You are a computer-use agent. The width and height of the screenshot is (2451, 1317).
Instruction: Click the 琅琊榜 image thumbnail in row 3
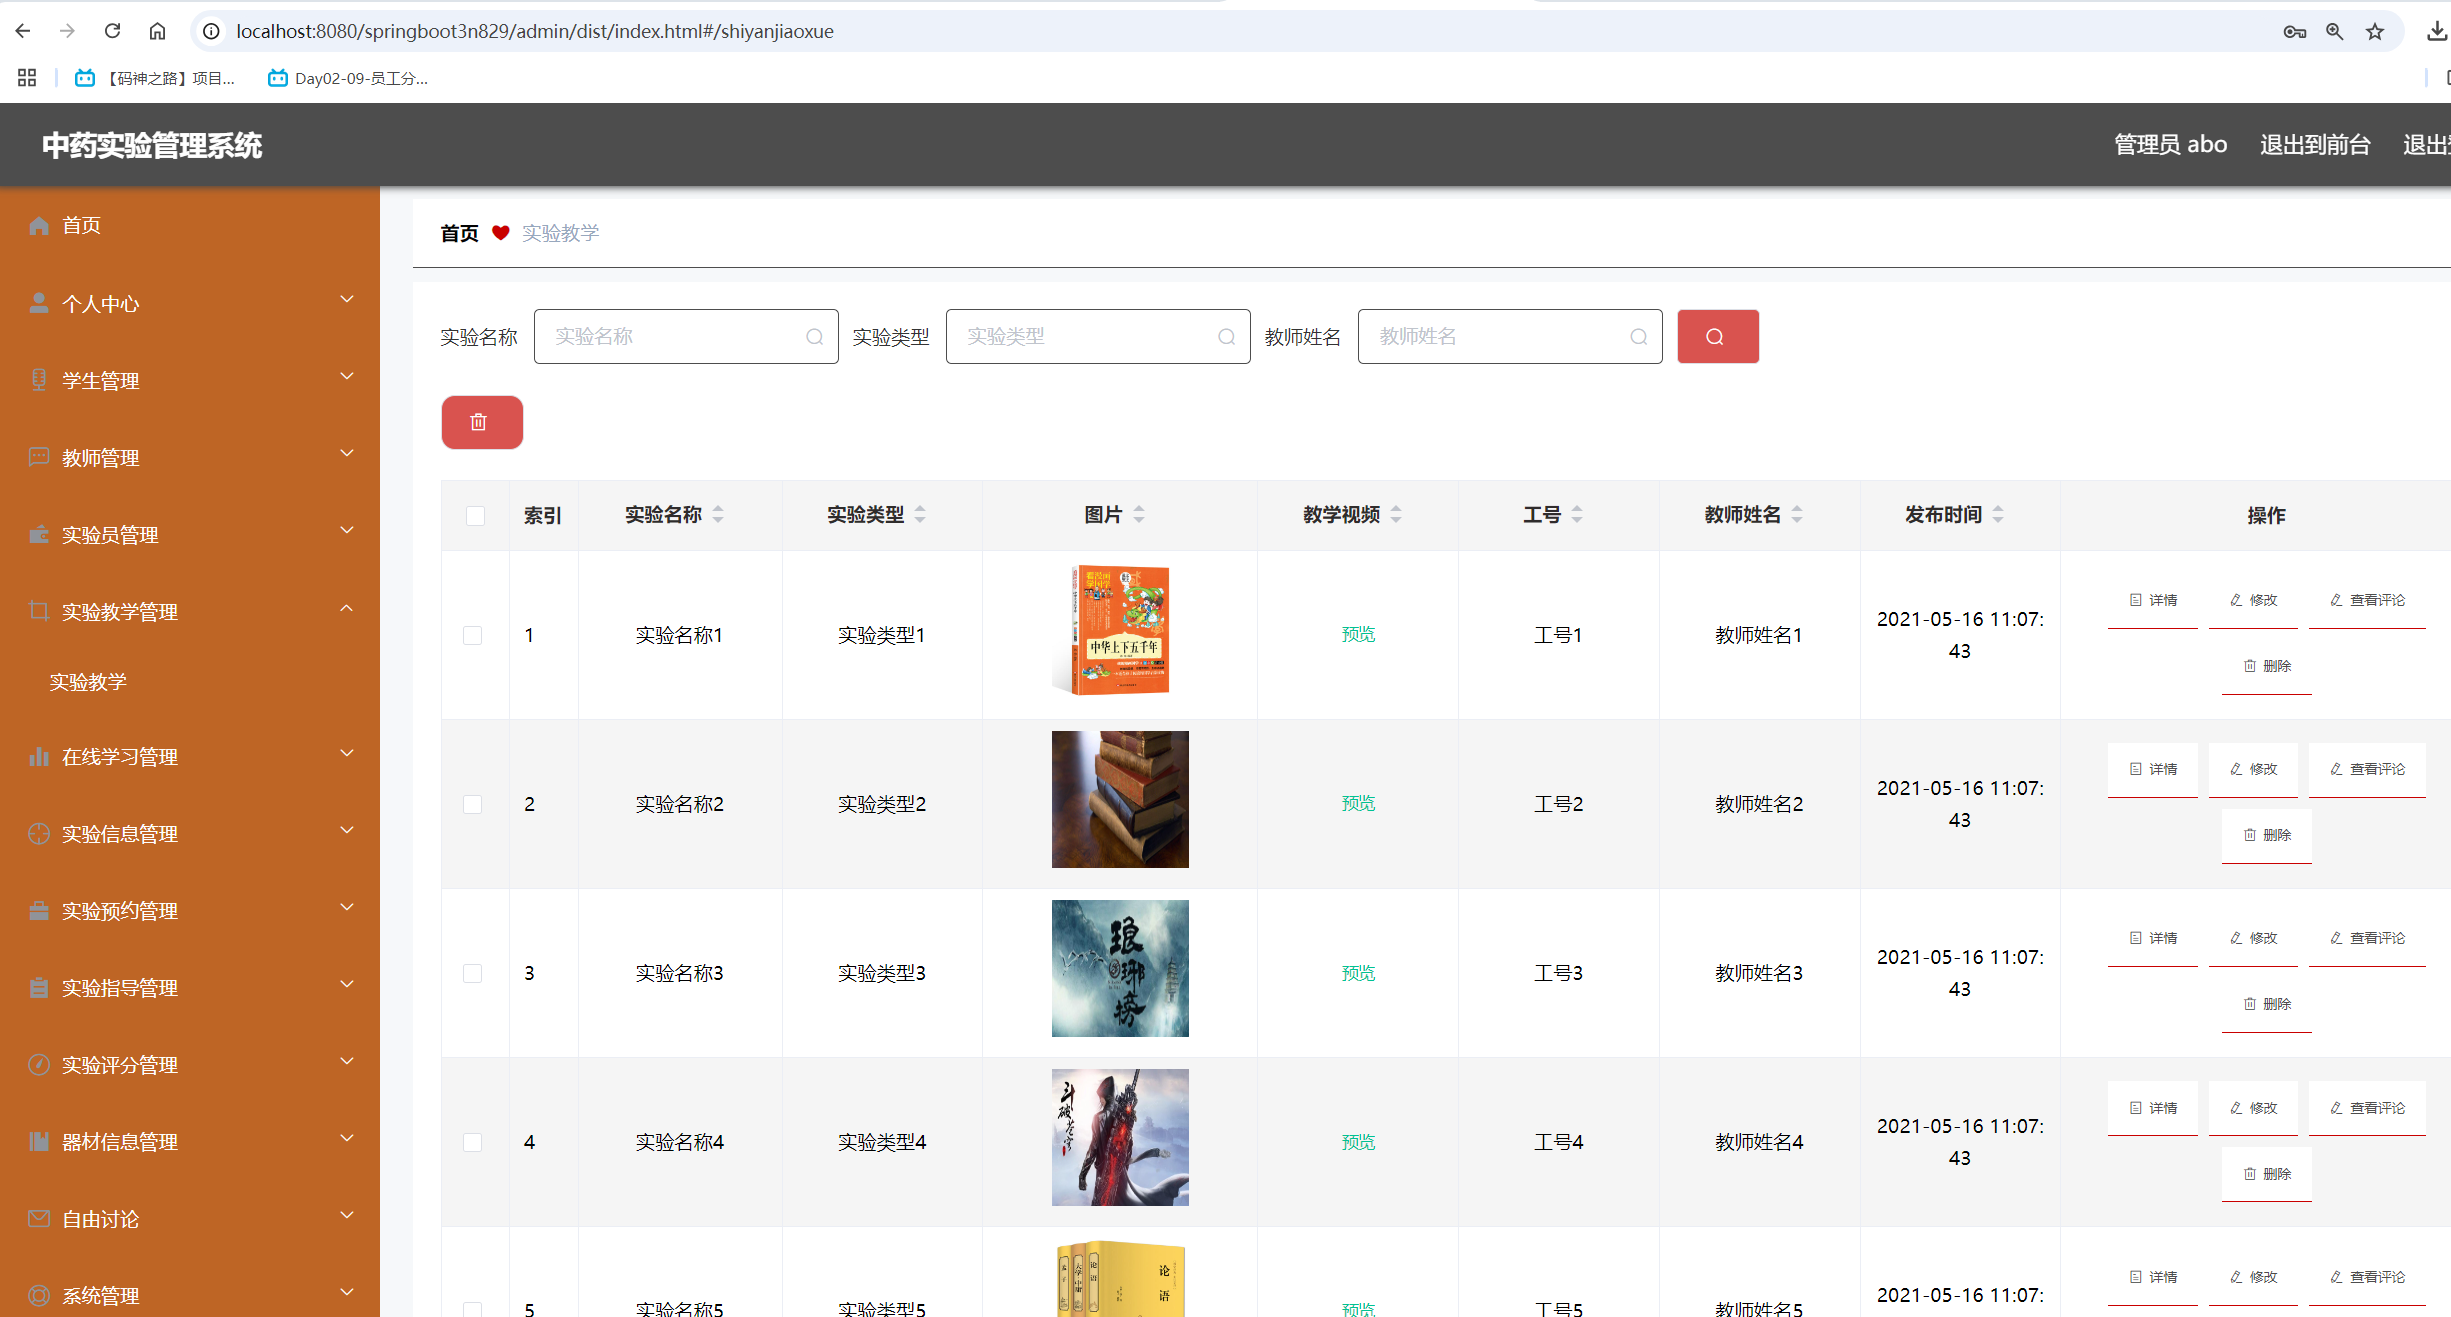pyautogui.click(x=1120, y=968)
